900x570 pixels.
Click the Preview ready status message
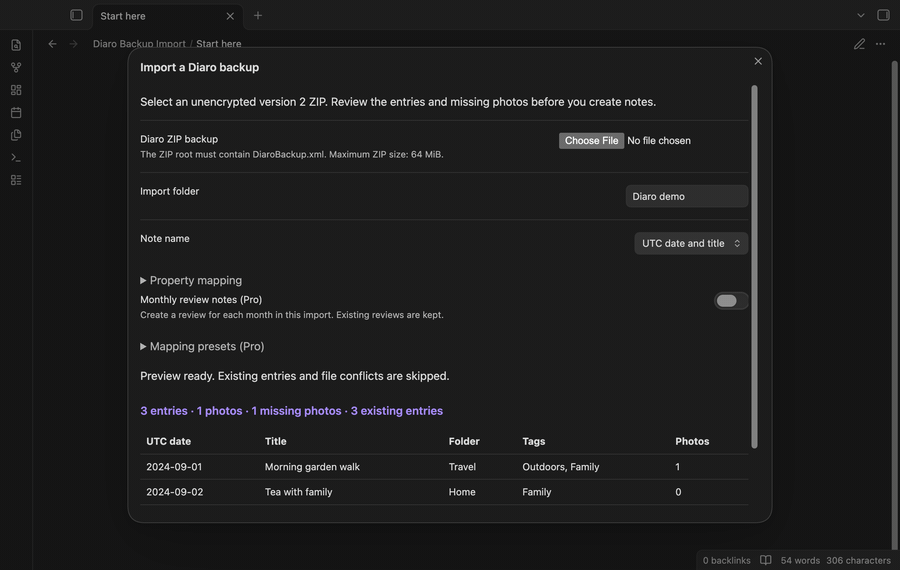(294, 376)
